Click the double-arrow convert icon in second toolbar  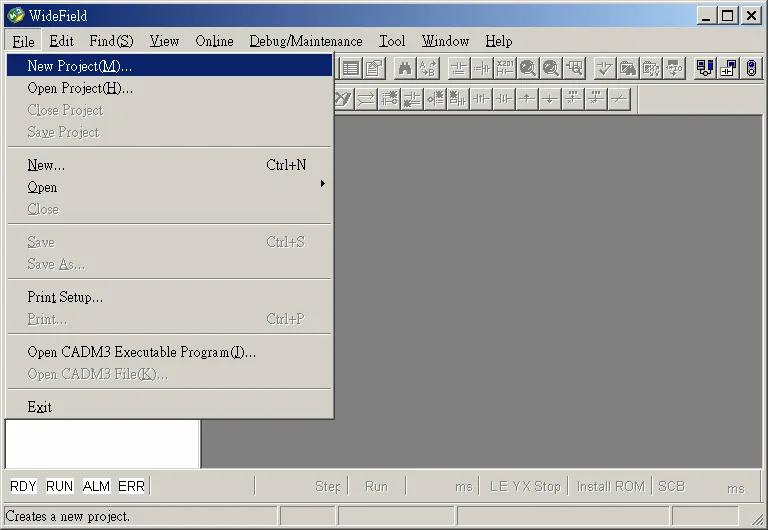365,99
